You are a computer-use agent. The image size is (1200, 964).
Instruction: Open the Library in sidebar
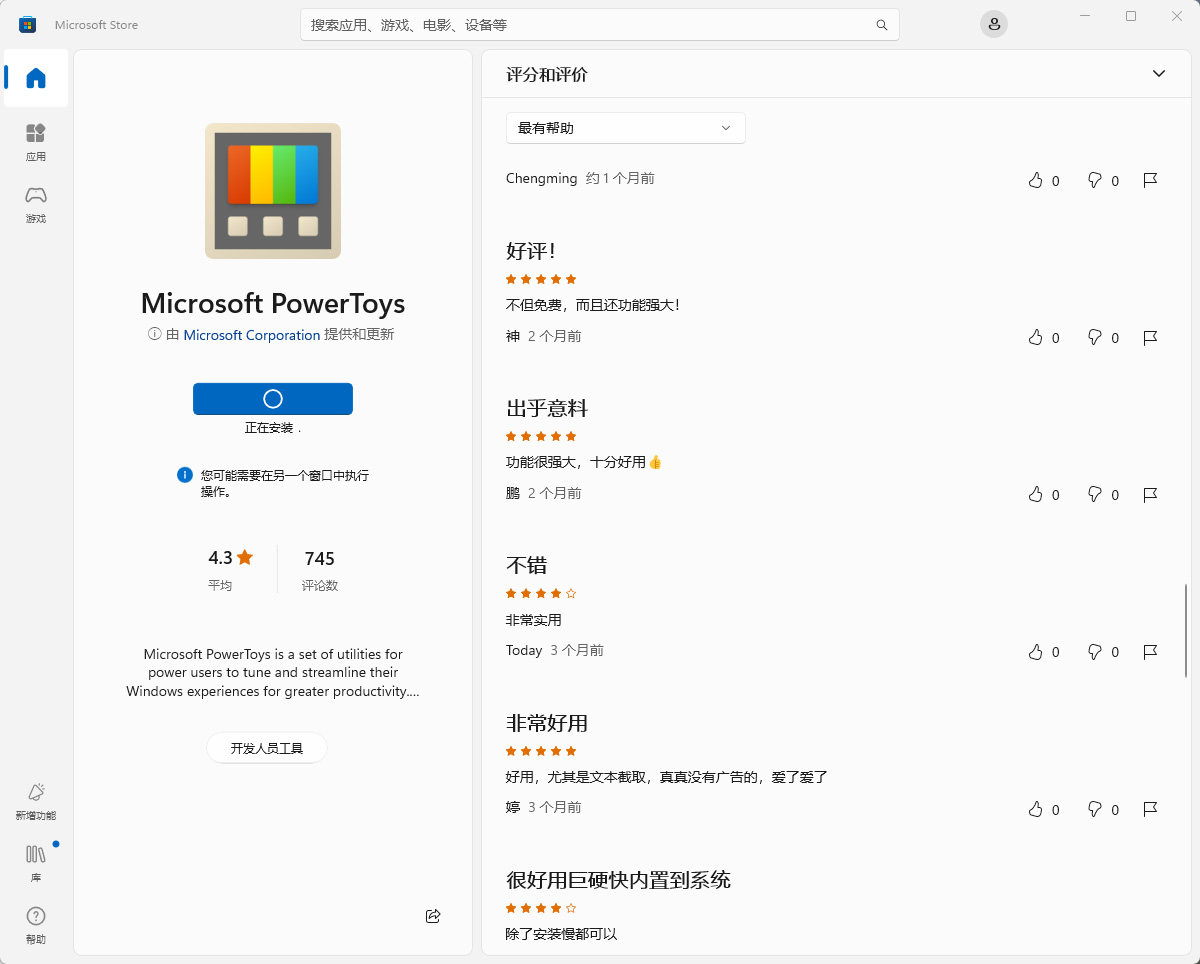click(36, 862)
